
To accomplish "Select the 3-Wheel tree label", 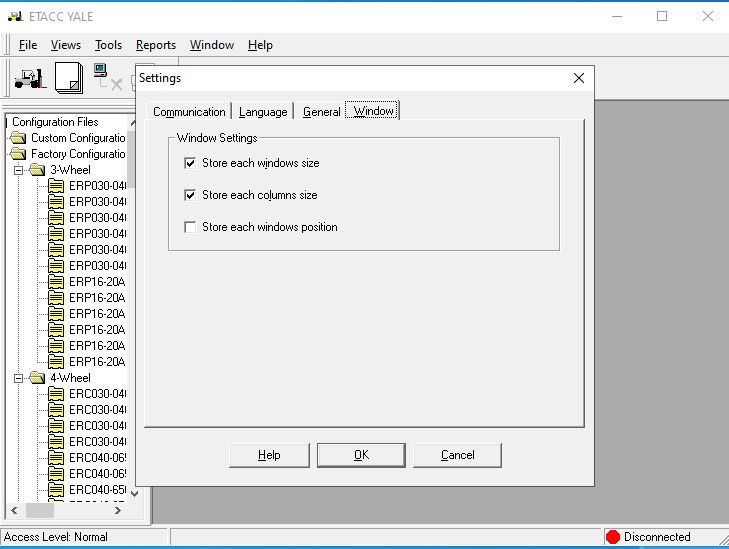I will pos(70,170).
